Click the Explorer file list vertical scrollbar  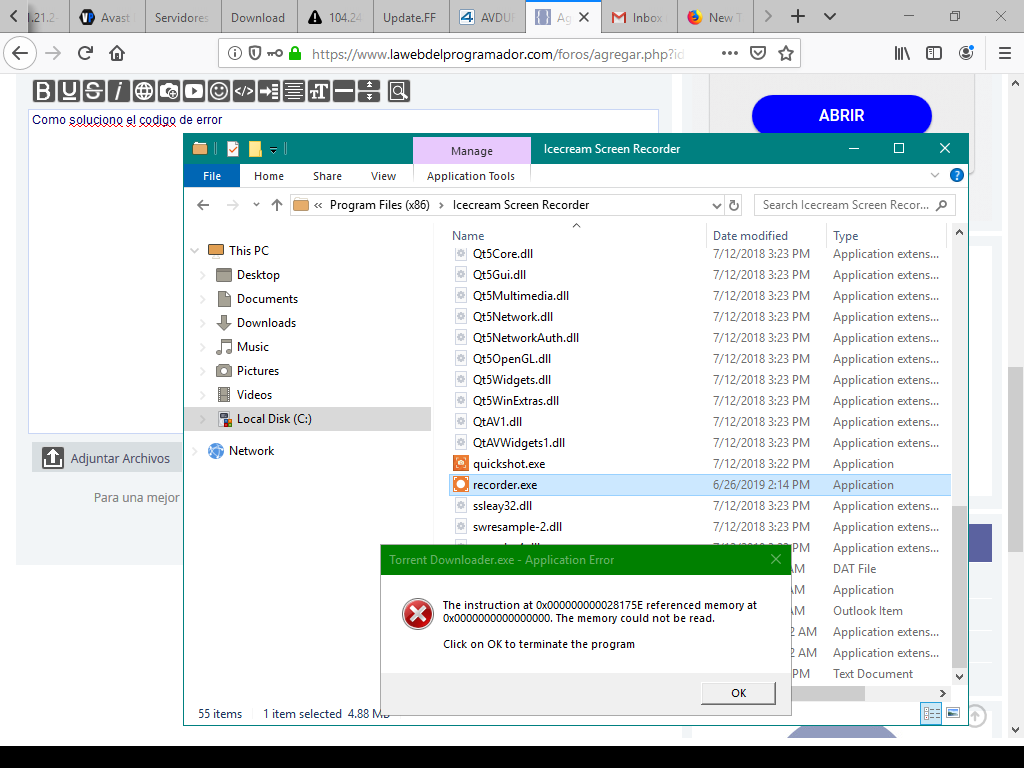pyautogui.click(x=959, y=586)
